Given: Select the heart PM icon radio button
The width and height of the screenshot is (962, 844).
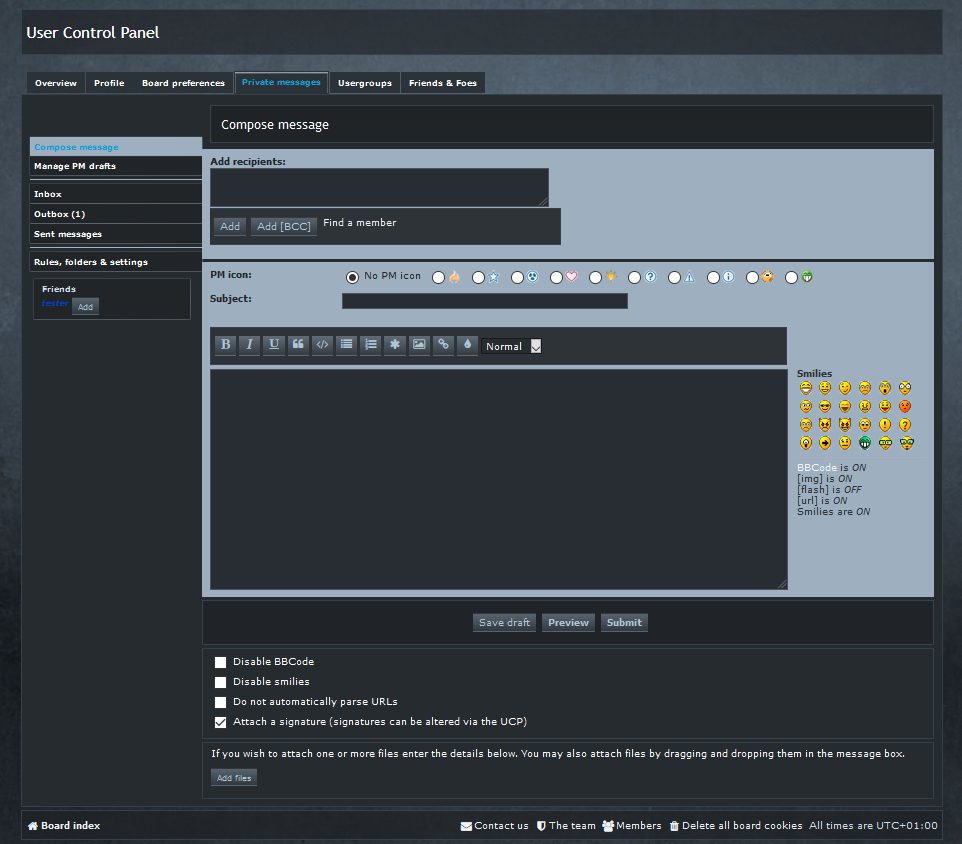Looking at the screenshot, I should 556,277.
